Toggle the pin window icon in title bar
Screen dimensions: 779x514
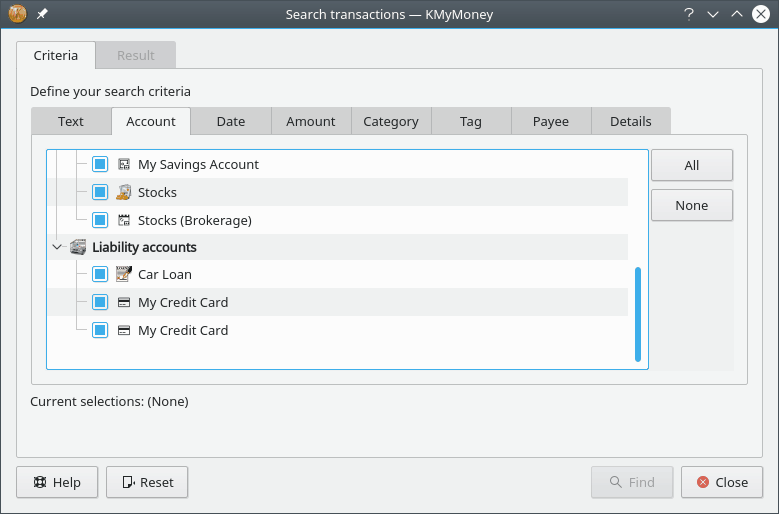(x=42, y=14)
